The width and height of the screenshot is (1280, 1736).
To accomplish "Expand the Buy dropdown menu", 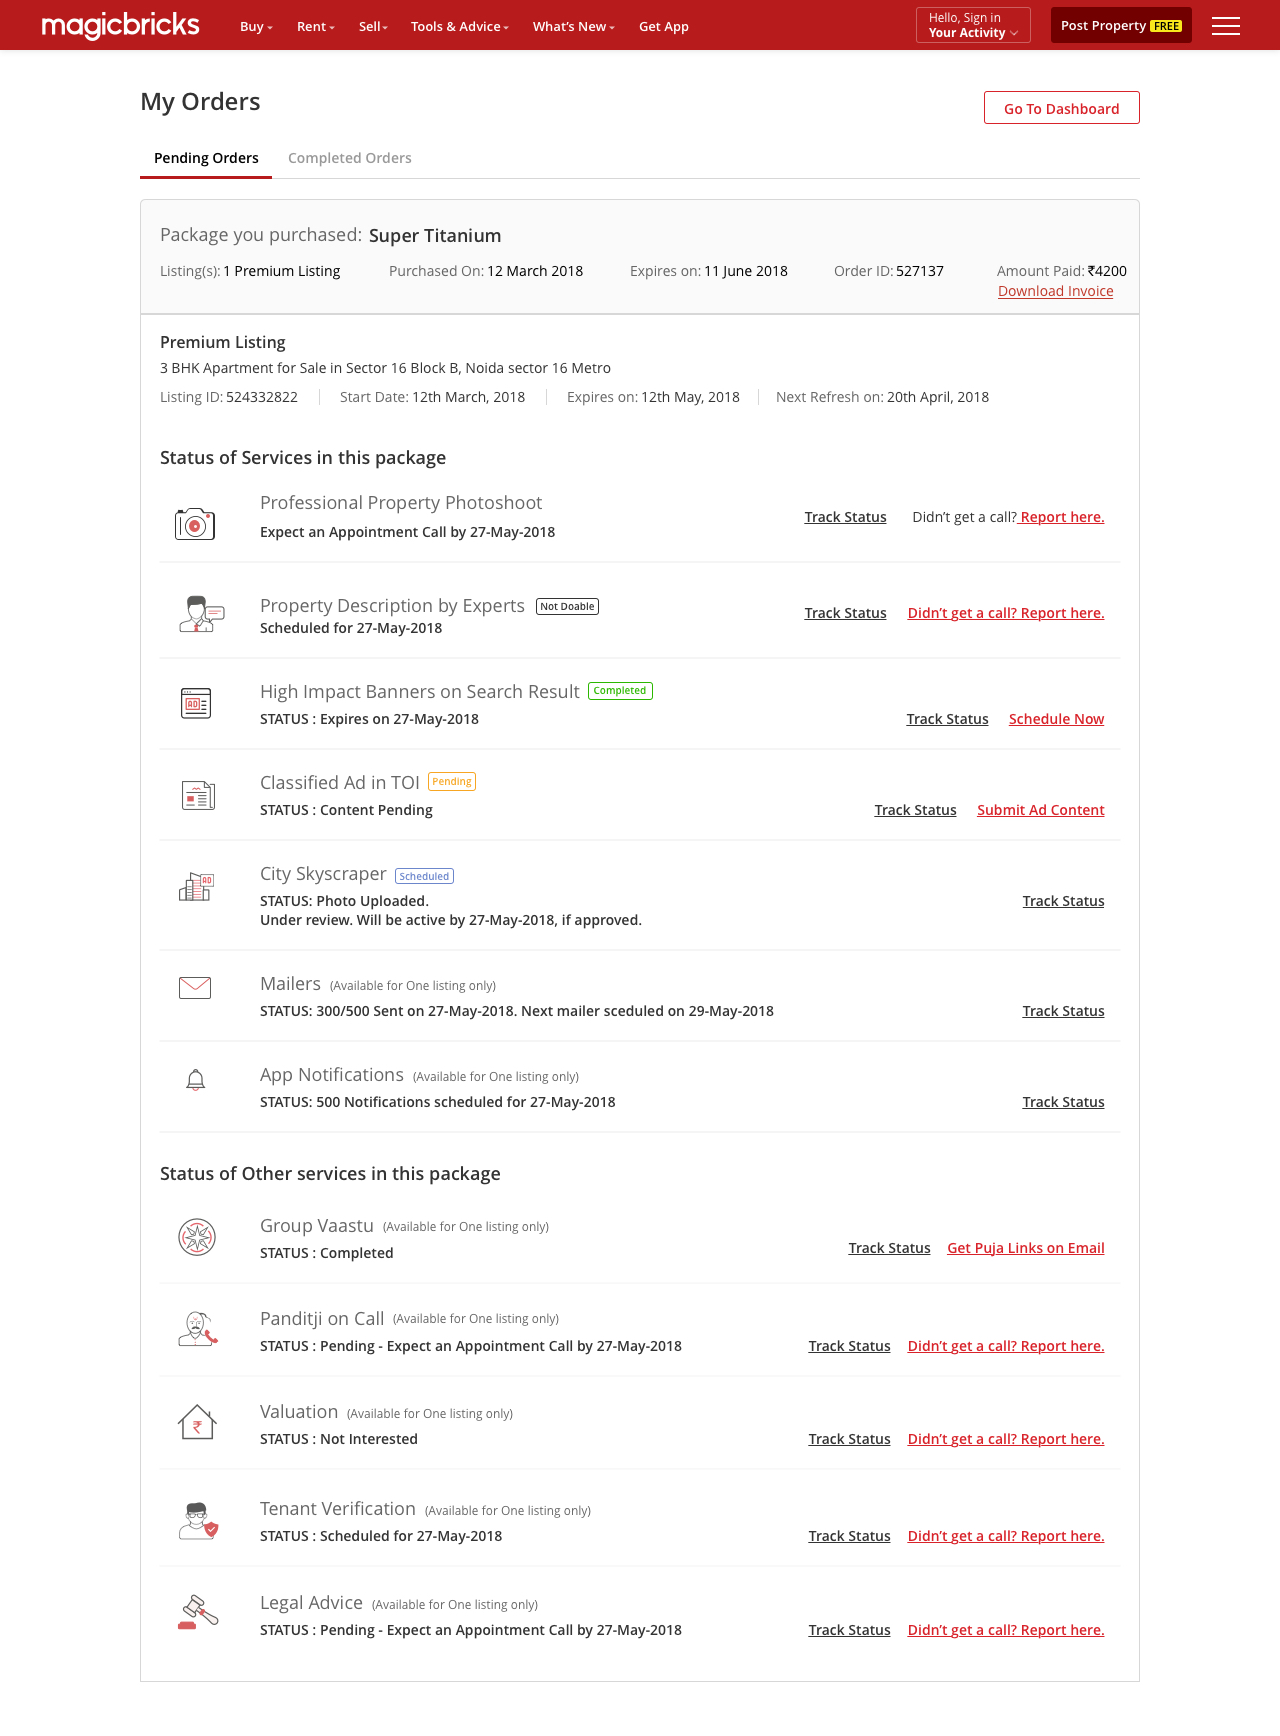I will tap(256, 27).
